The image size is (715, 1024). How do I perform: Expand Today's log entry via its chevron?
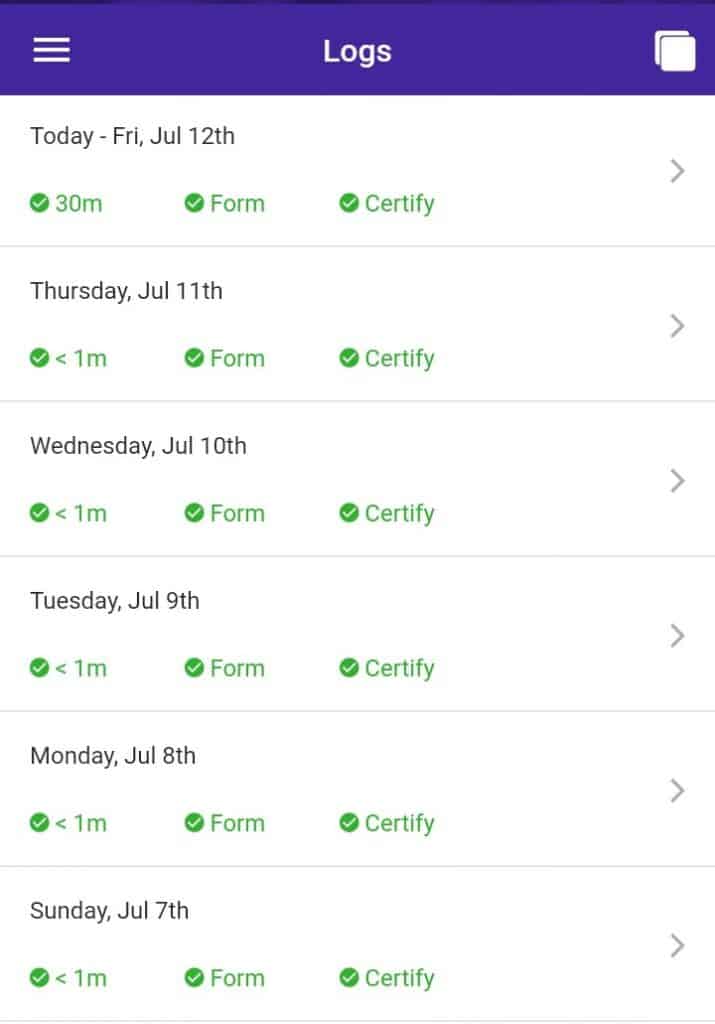(677, 170)
